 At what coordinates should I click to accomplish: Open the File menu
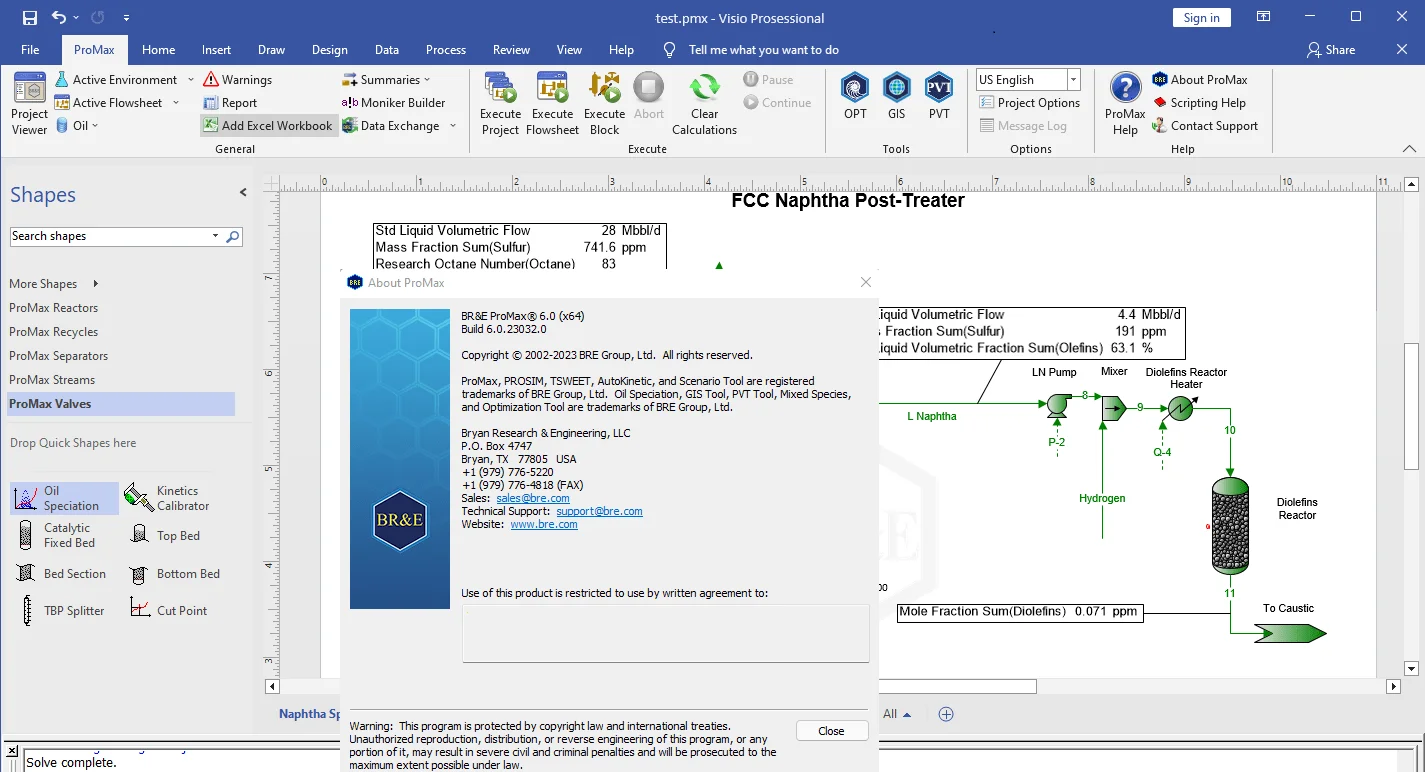(x=30, y=50)
